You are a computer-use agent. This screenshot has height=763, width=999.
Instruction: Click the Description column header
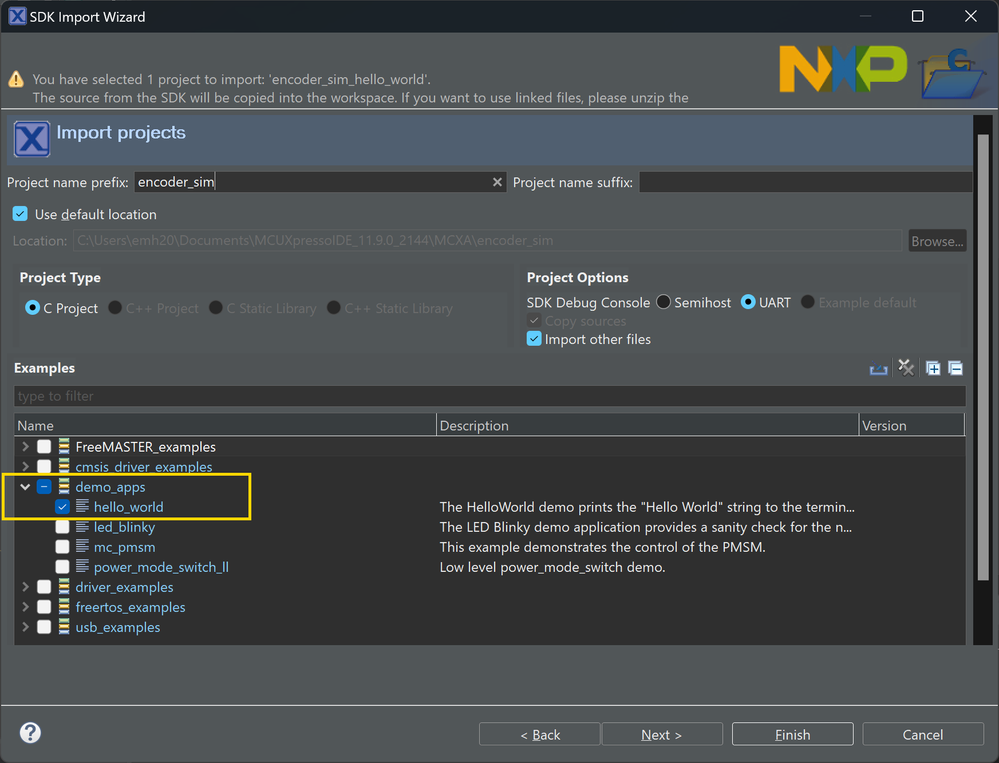(x=647, y=425)
